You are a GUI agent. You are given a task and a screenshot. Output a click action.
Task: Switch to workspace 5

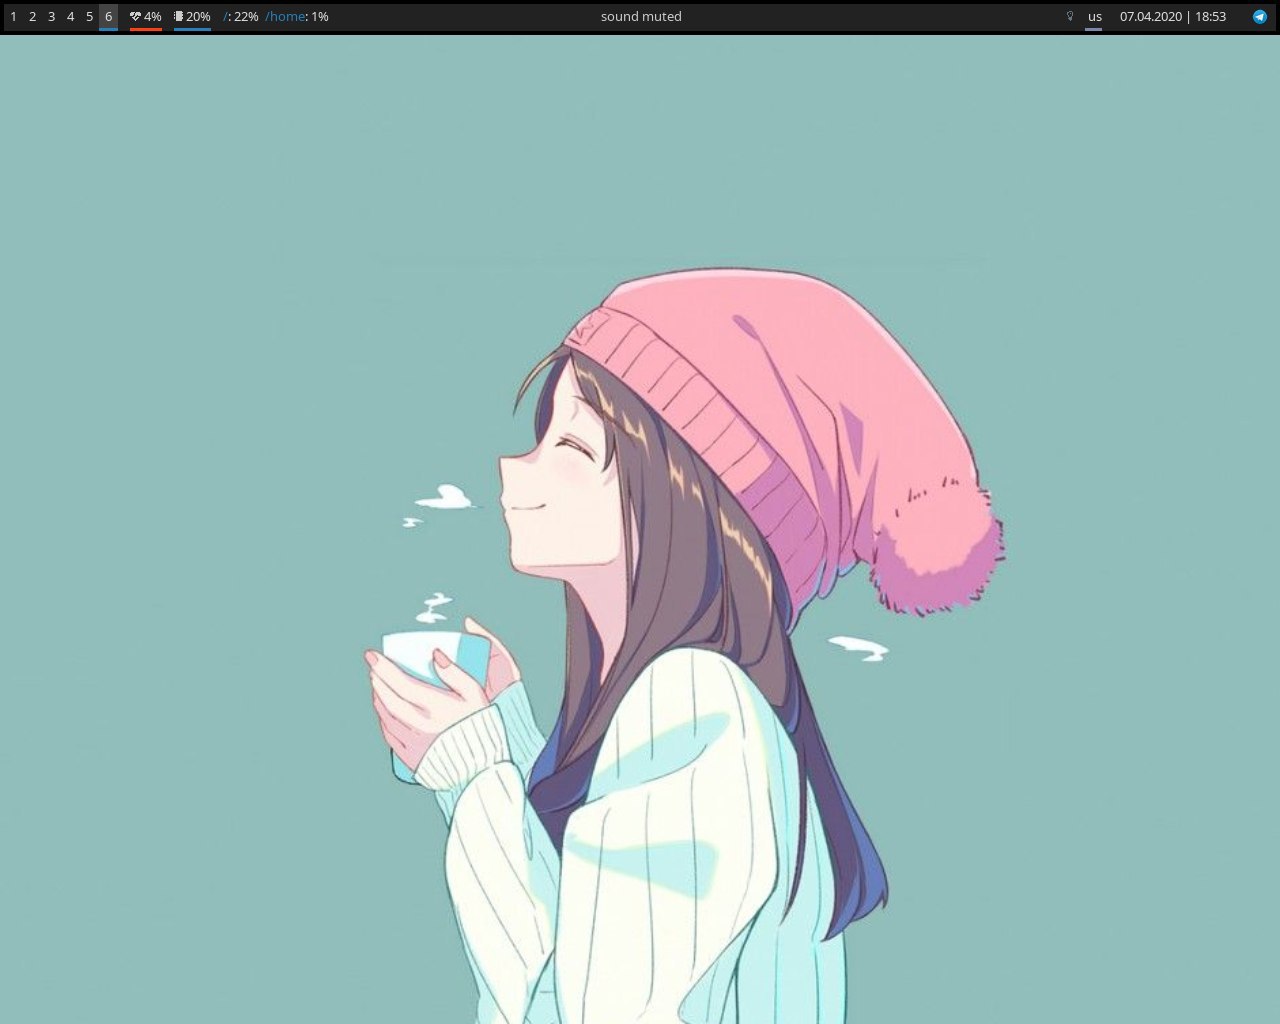coord(89,17)
